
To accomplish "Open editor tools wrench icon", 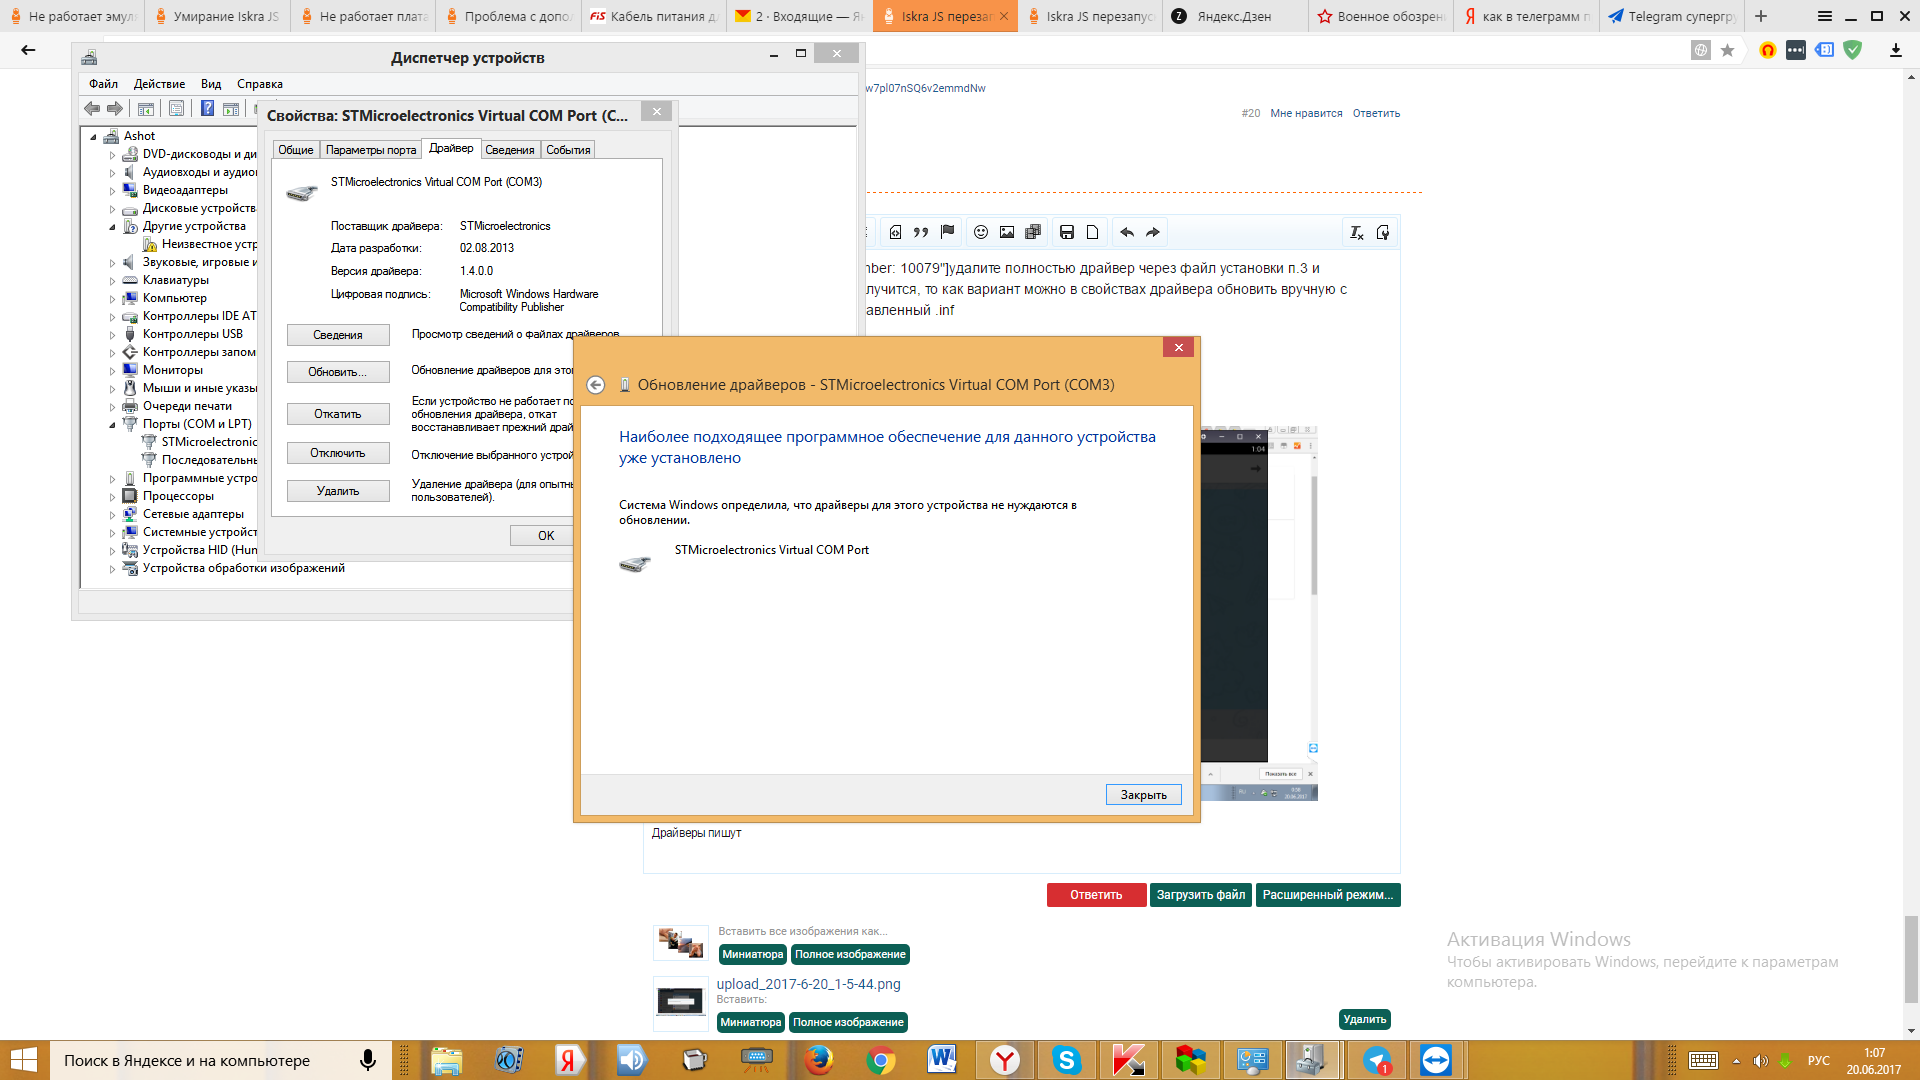I will pos(1383,232).
